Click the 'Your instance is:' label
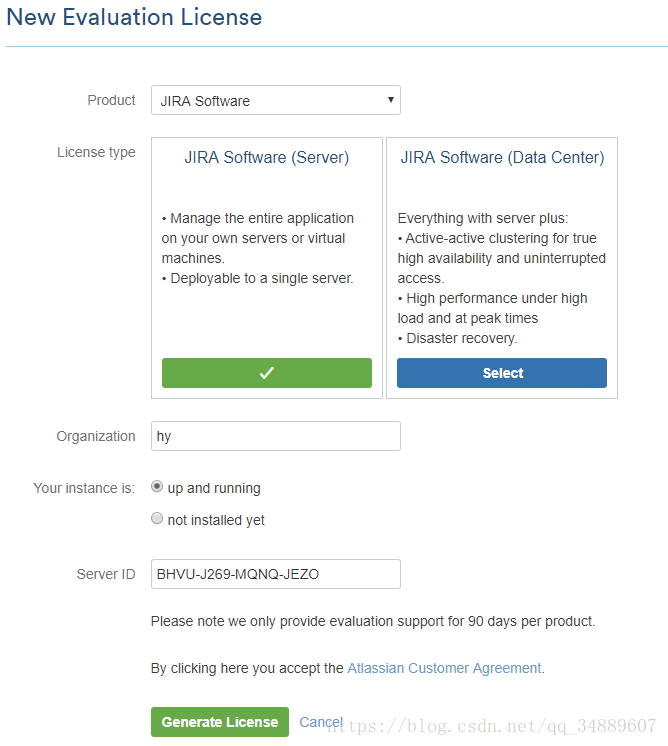The width and height of the screenshot is (668, 746). (x=84, y=488)
